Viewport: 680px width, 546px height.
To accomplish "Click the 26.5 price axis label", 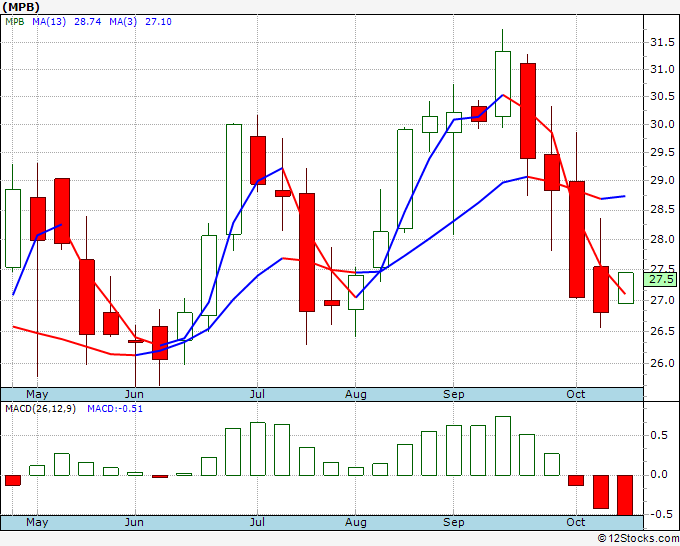I will (662, 332).
